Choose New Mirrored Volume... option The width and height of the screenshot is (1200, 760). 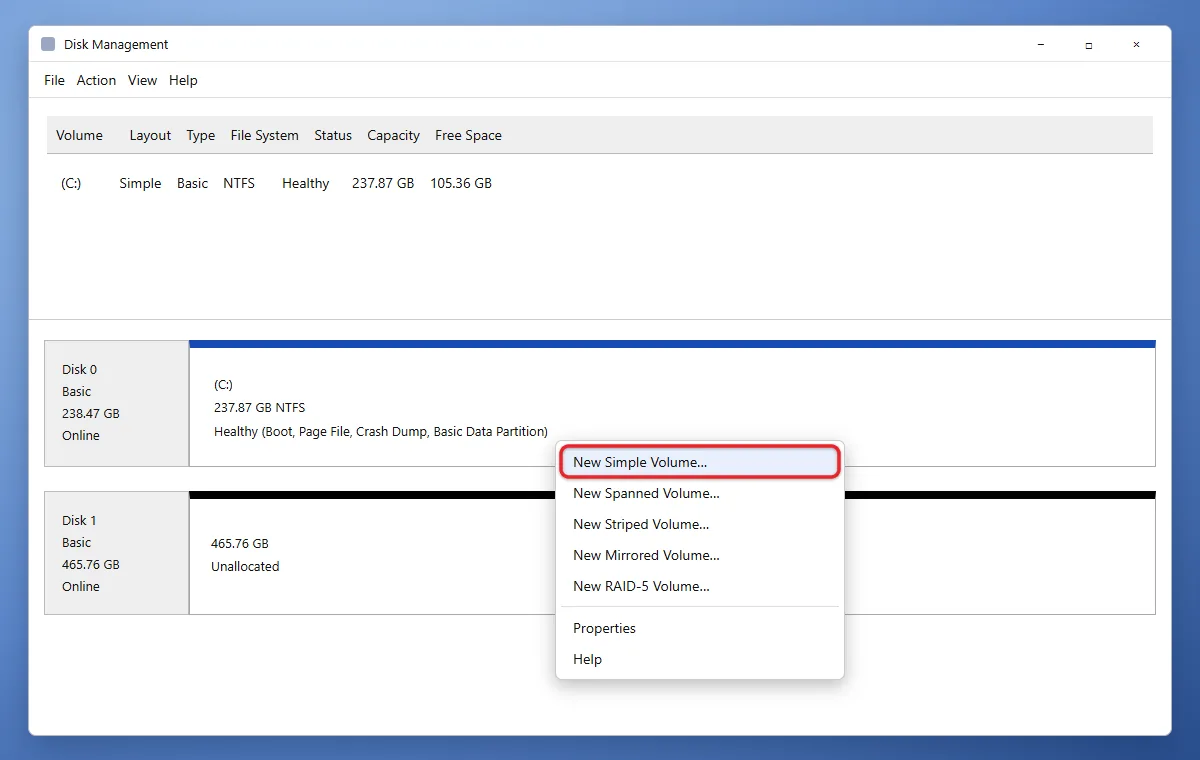[x=699, y=555]
